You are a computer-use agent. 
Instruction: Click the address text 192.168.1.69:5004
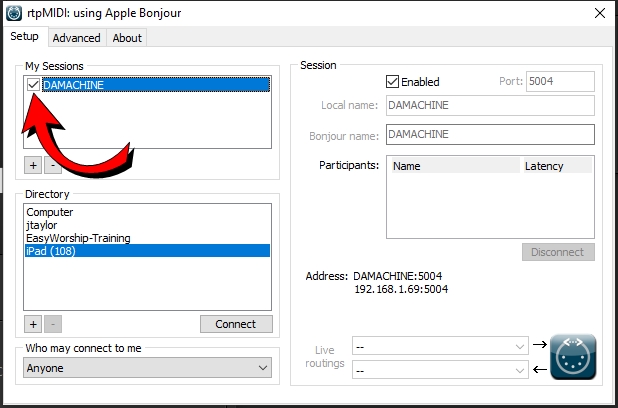tap(401, 289)
